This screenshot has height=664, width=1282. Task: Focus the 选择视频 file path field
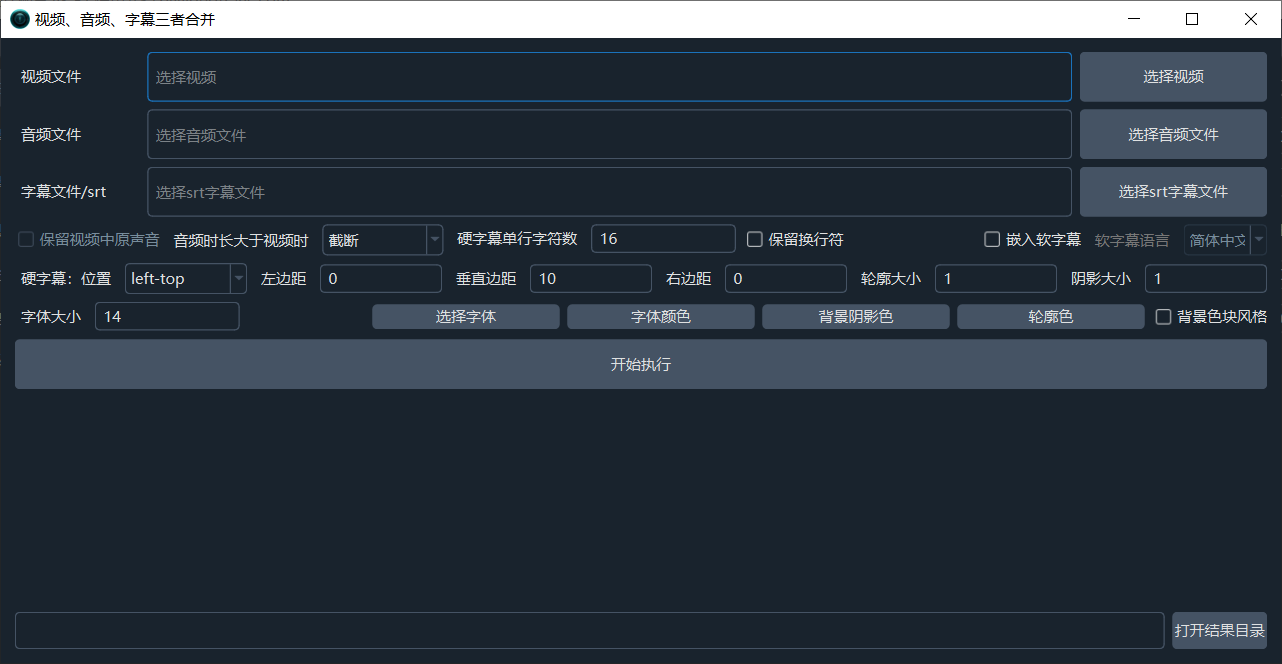[x=609, y=77]
